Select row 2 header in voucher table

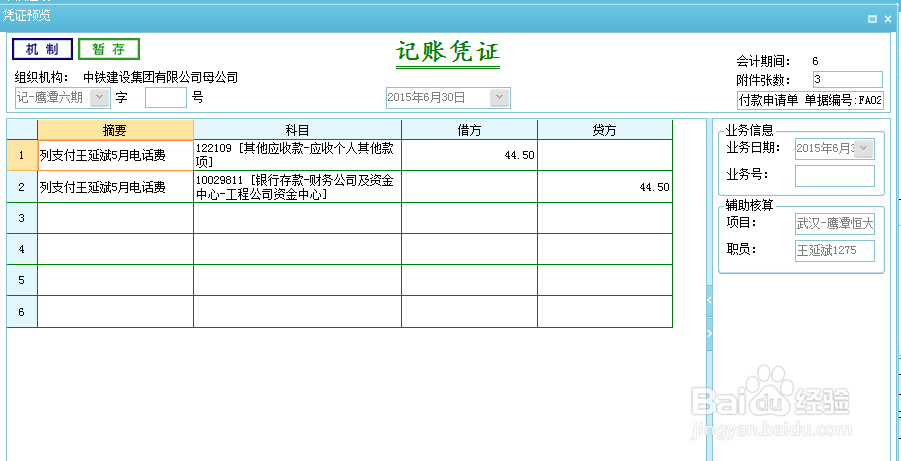22,186
